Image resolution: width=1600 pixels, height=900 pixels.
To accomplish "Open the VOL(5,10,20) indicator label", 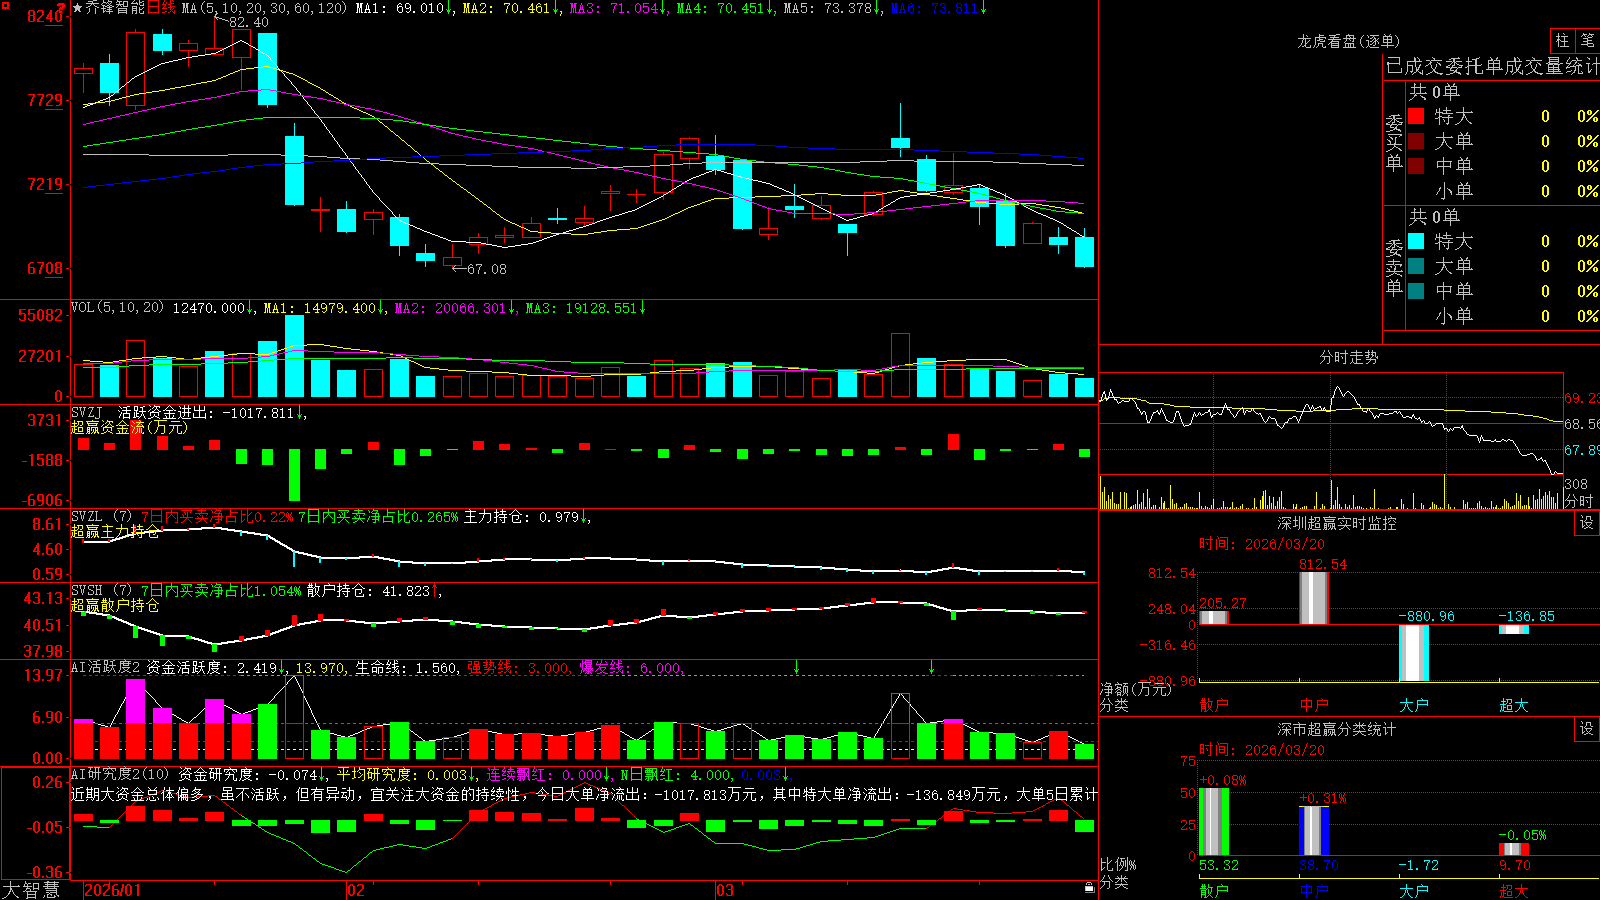I will pos(117,308).
